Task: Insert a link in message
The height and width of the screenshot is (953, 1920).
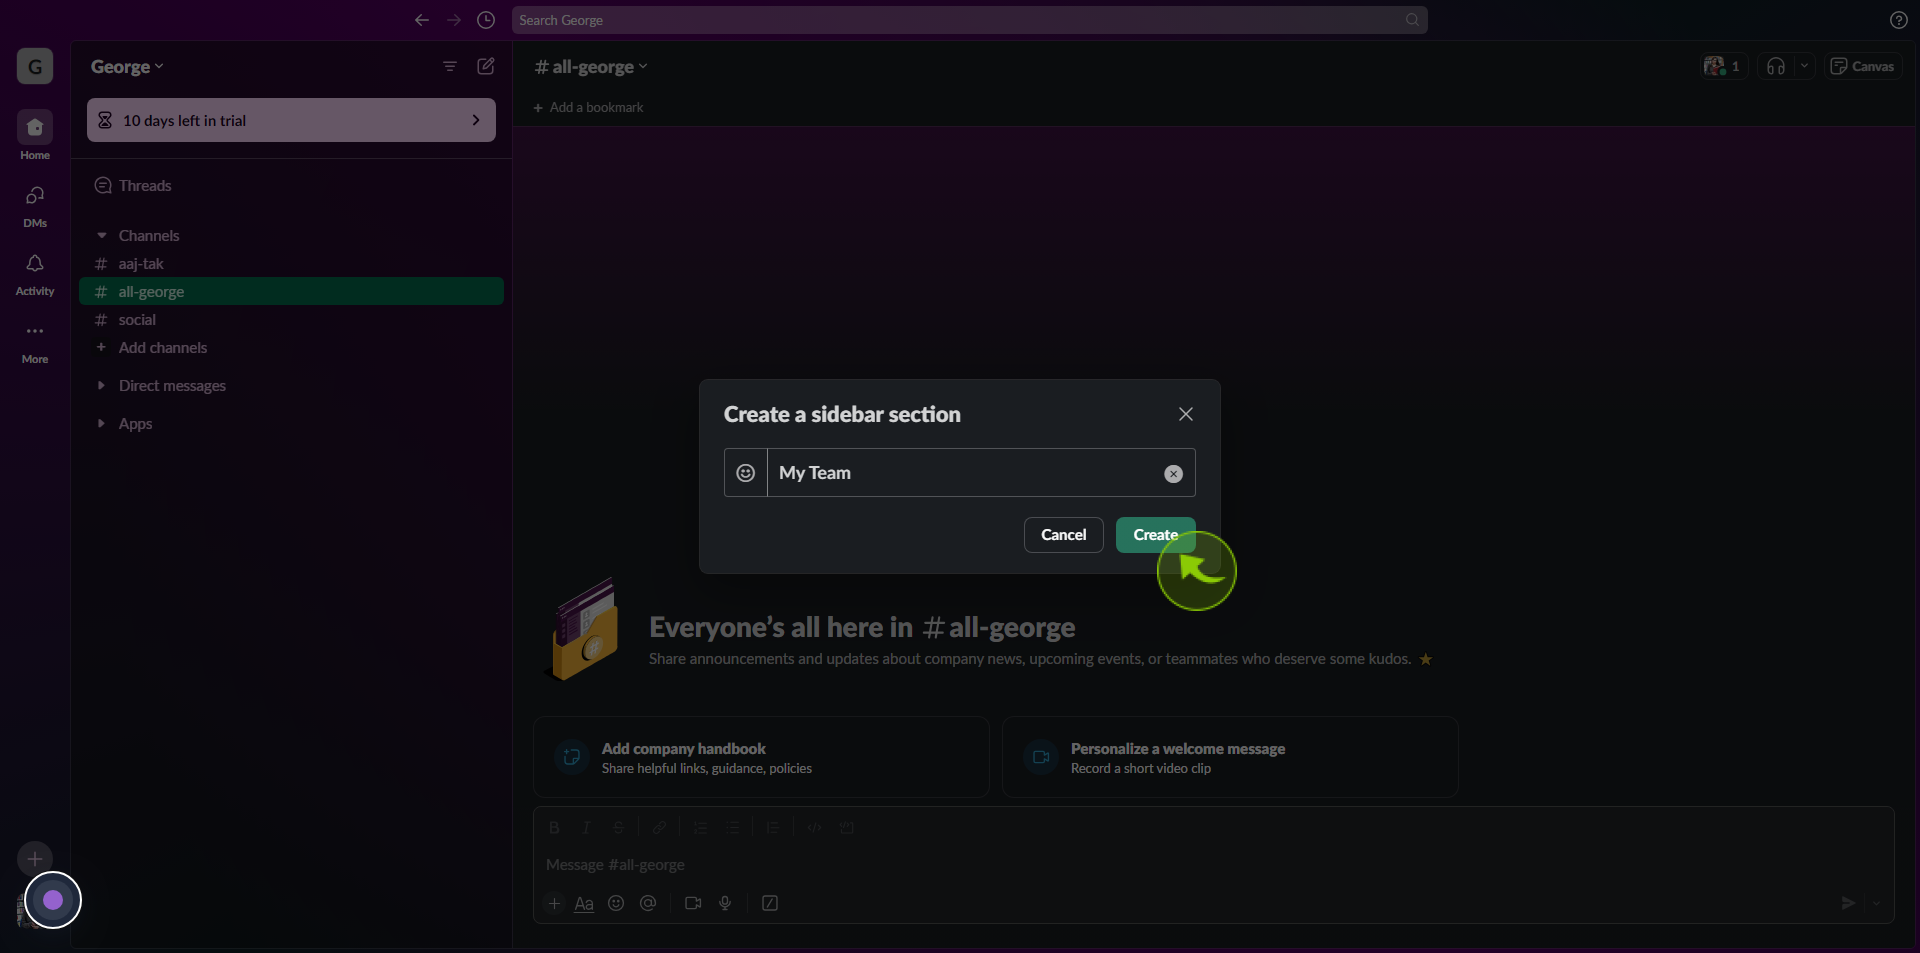Action: point(660,828)
